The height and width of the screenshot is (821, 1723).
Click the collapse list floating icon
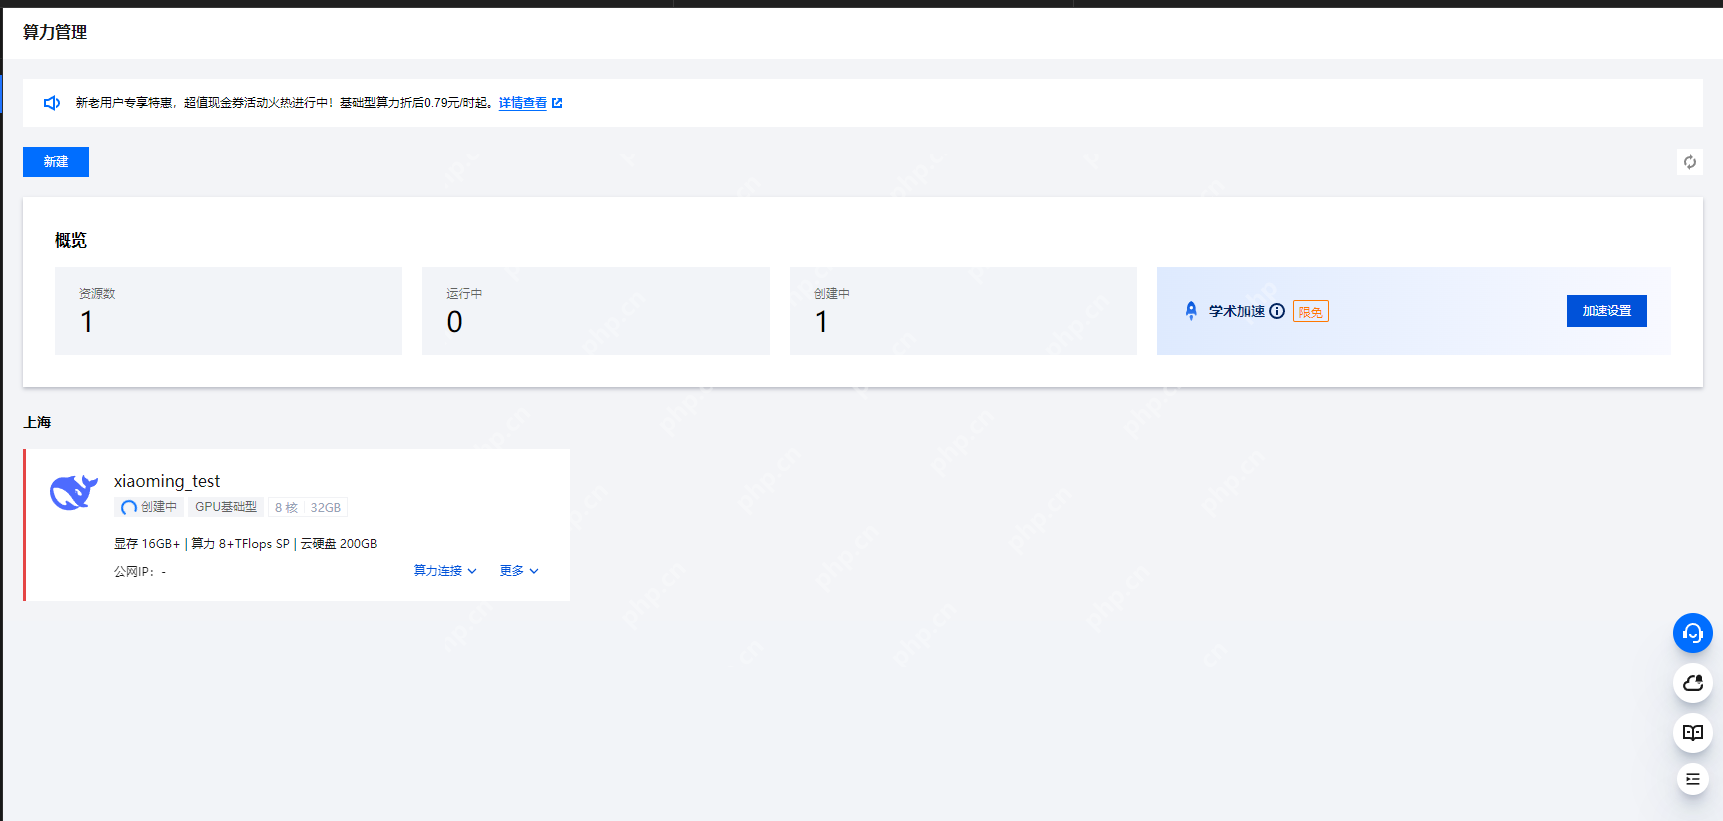[1692, 779]
